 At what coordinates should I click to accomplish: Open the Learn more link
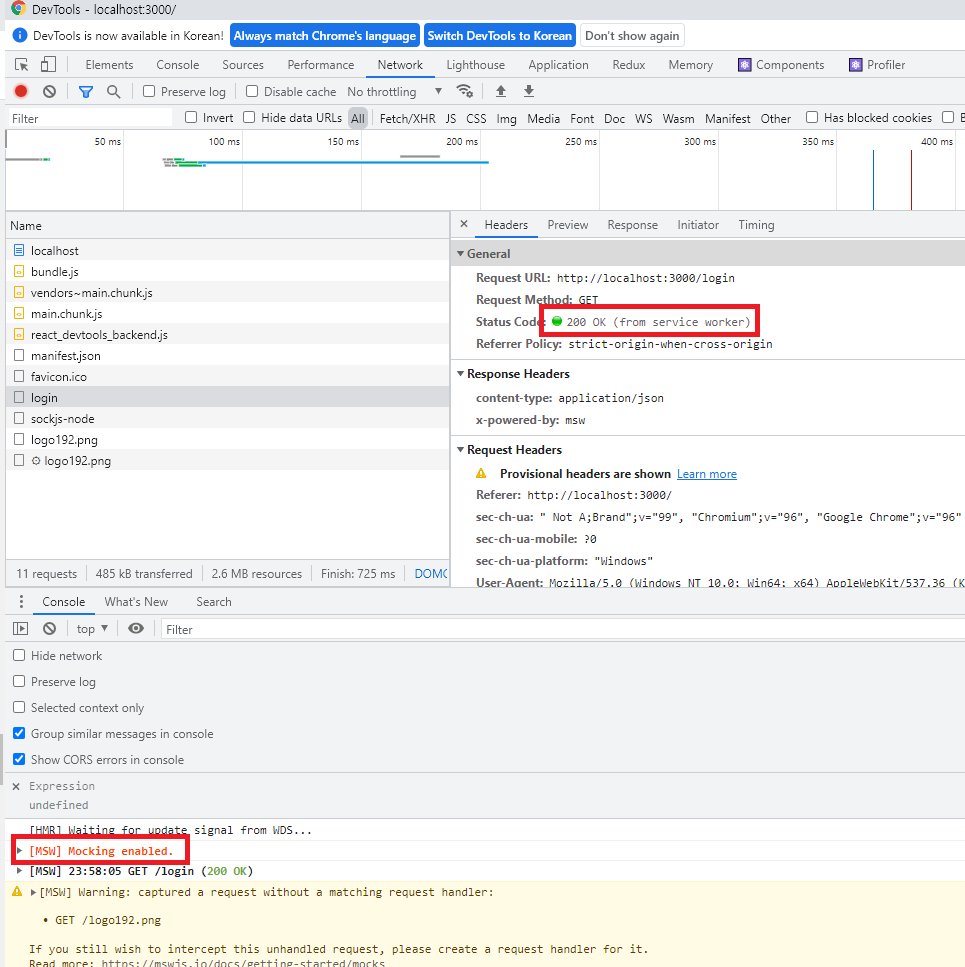707,474
